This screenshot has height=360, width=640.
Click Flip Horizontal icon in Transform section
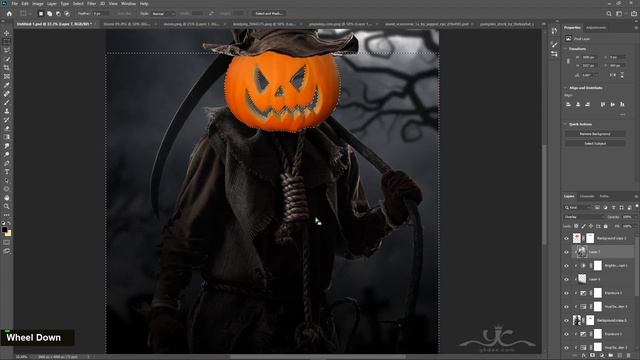(613, 75)
